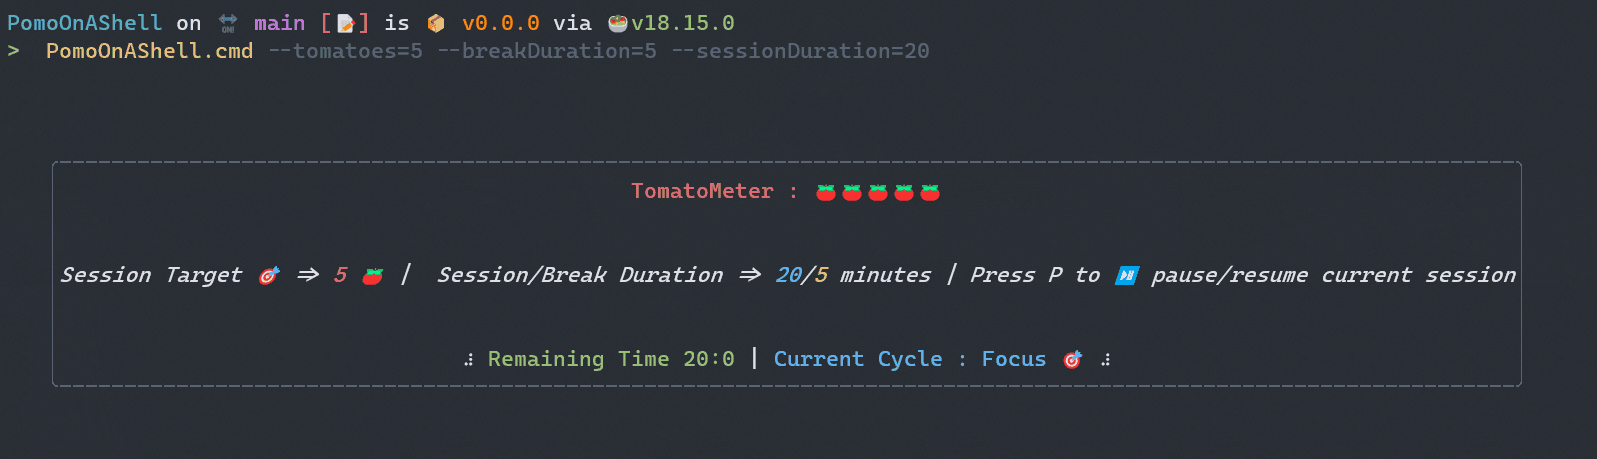Click the package box icon before v0.0.0
Viewport: 1597px width, 459px height.
[436, 23]
